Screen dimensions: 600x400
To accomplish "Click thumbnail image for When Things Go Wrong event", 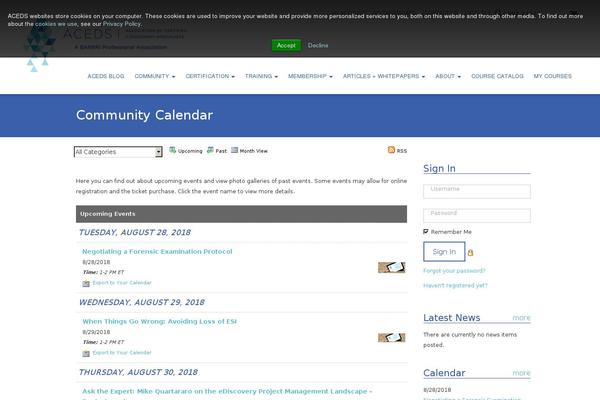I will [x=391, y=338].
